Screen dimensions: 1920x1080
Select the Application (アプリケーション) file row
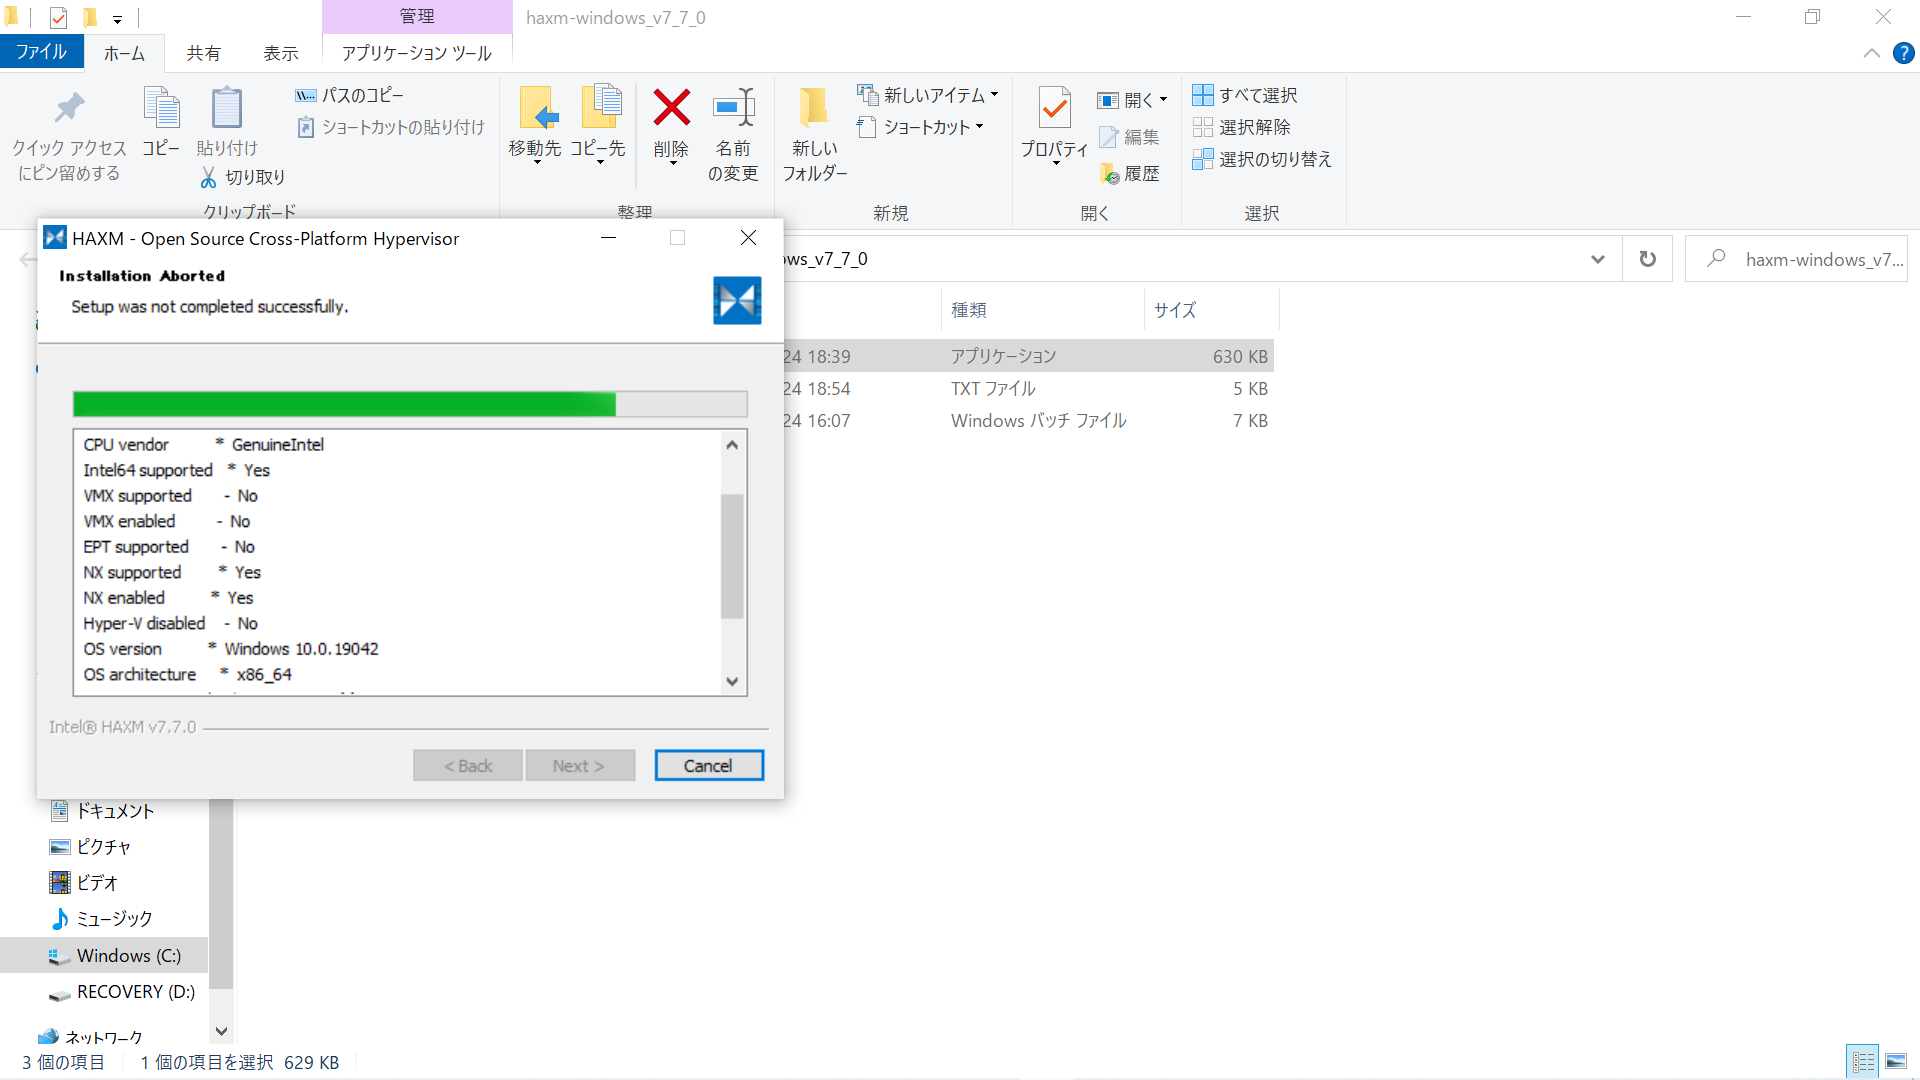tap(1028, 356)
